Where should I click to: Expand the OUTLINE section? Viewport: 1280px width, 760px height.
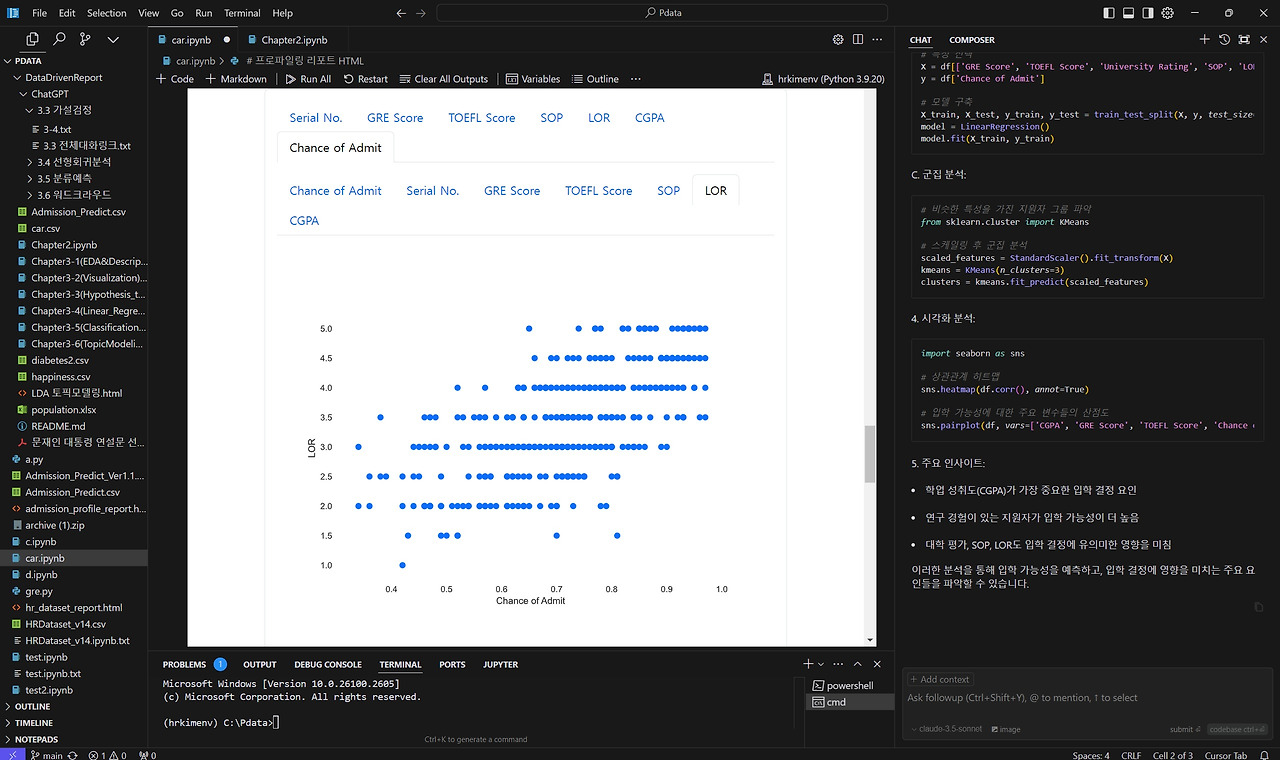(32, 706)
